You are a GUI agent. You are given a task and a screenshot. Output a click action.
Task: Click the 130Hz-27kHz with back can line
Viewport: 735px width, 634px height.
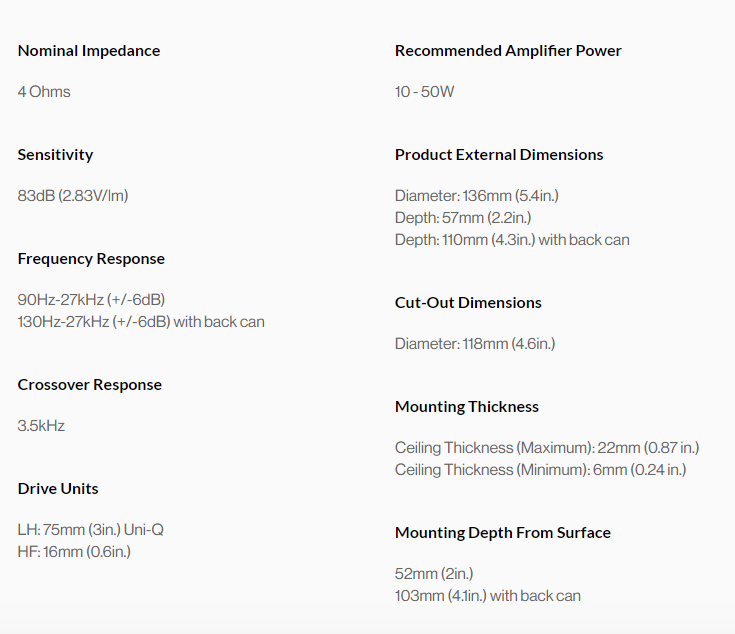(x=141, y=321)
